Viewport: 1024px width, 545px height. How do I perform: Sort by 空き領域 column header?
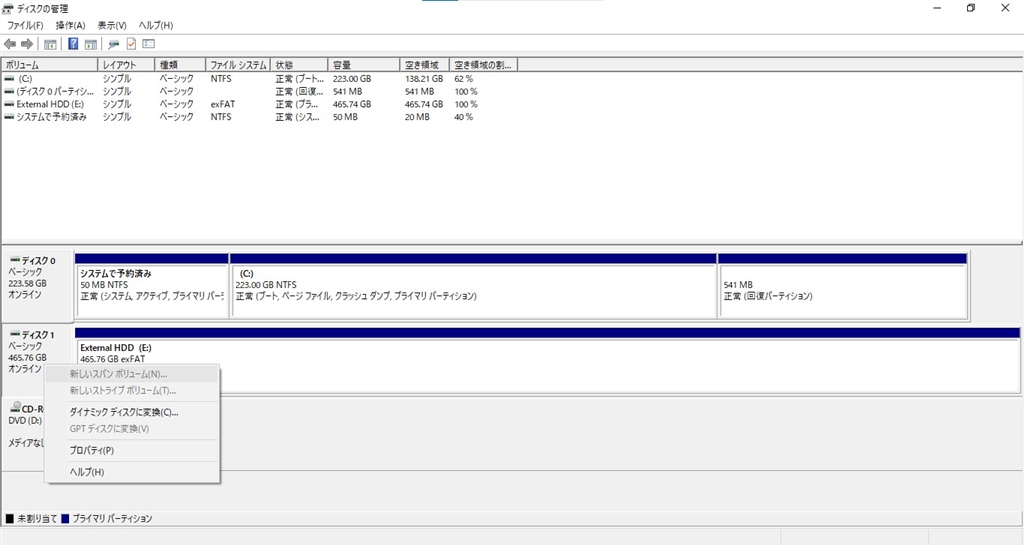click(x=424, y=65)
